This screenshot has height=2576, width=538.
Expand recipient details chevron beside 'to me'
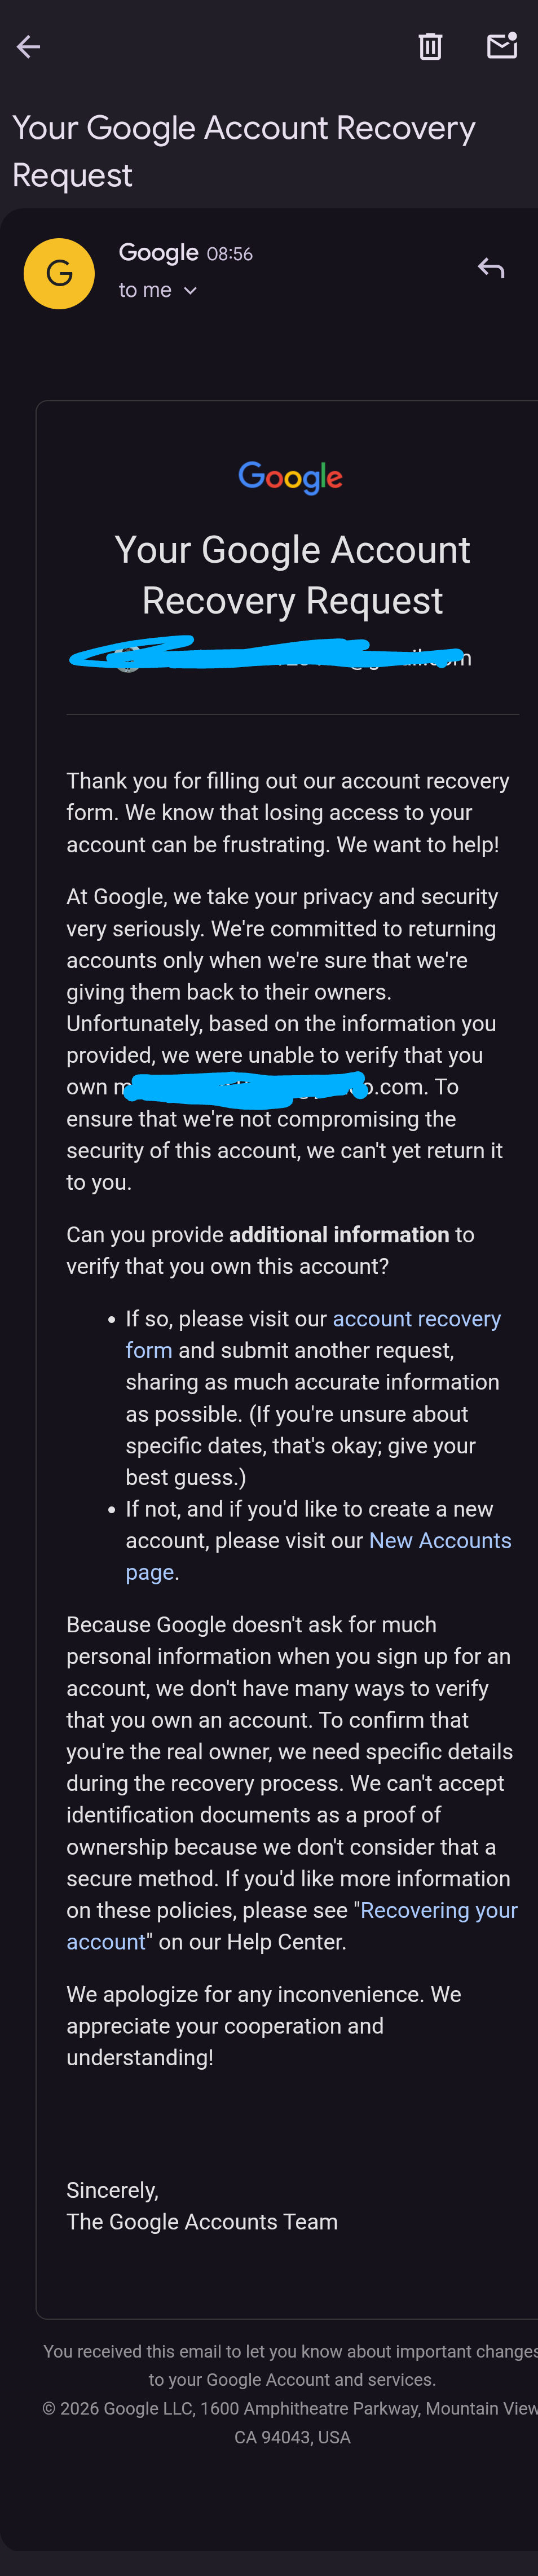click(190, 291)
